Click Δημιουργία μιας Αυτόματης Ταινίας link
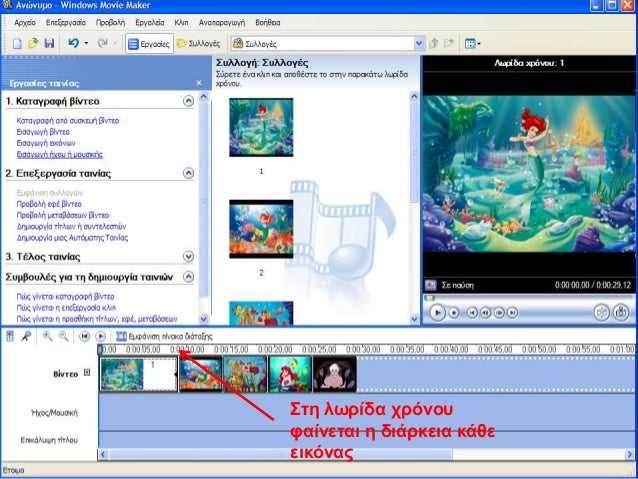Screen dimensions: 638x479 point(72,238)
